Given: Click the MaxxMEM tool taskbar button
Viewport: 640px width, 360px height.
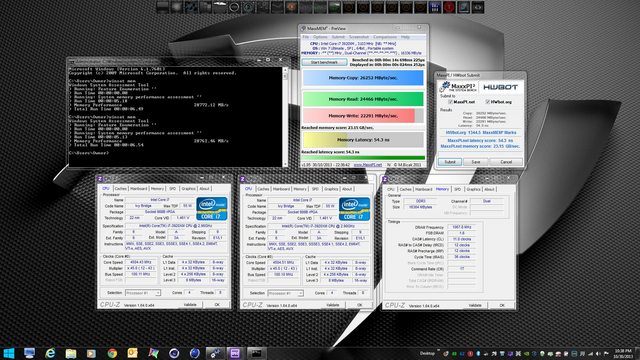Looking at the screenshot, I should 215,353.
